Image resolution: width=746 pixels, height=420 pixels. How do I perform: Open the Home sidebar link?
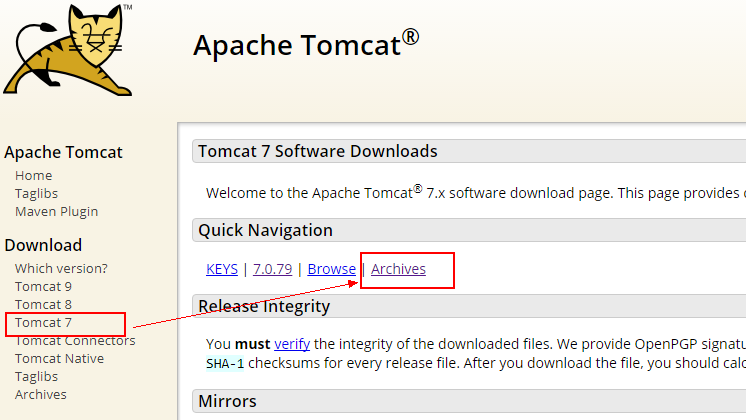pyautogui.click(x=33, y=176)
